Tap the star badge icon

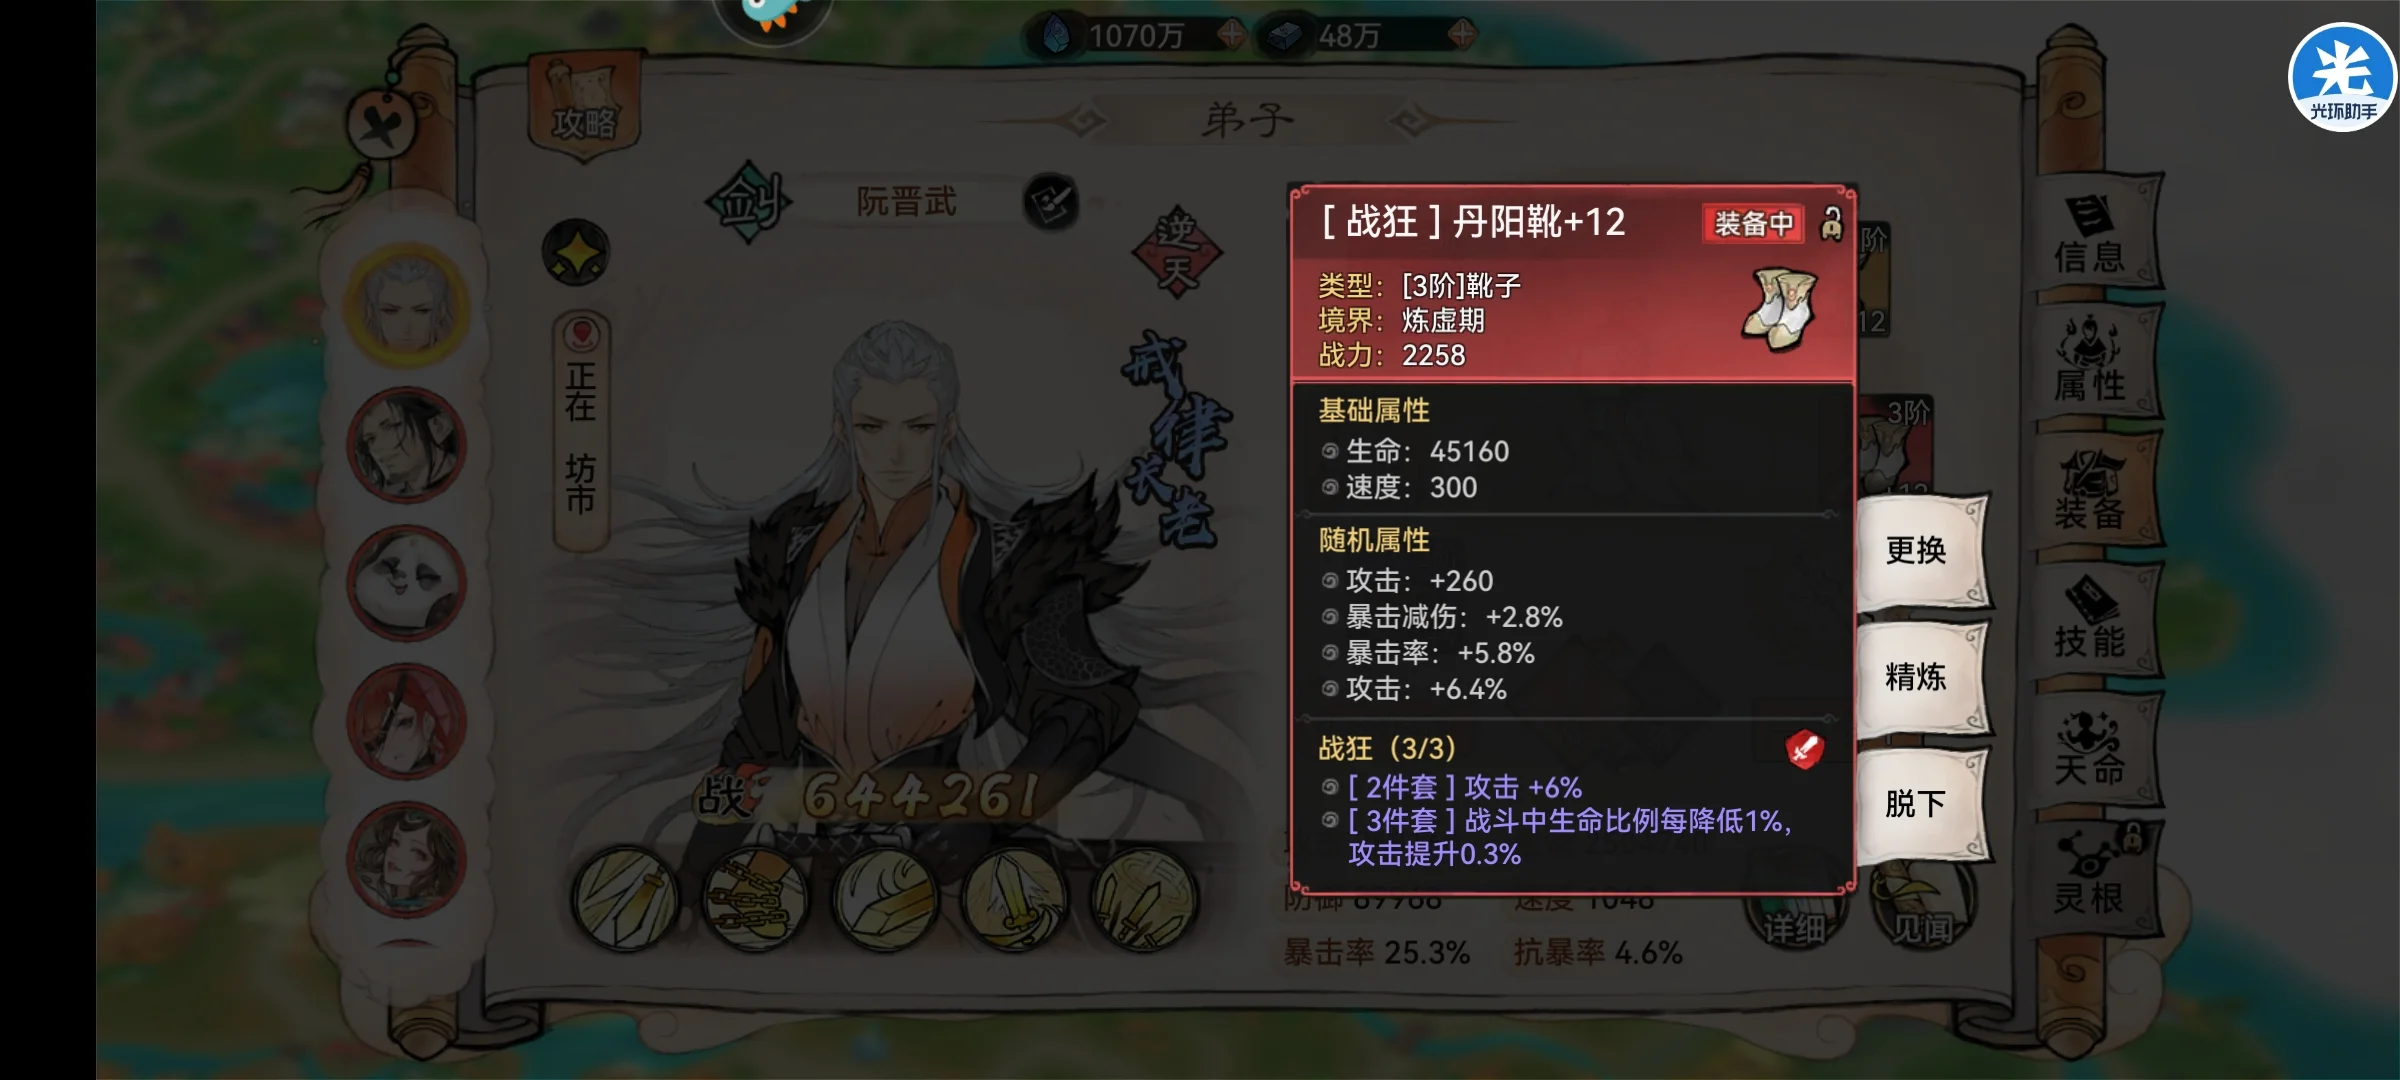coord(576,252)
